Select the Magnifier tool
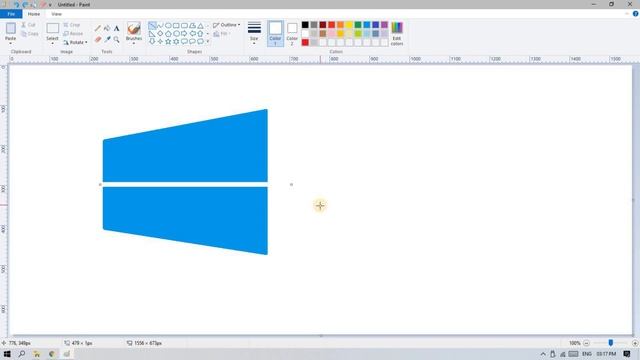The width and height of the screenshot is (640, 360). tap(116, 40)
